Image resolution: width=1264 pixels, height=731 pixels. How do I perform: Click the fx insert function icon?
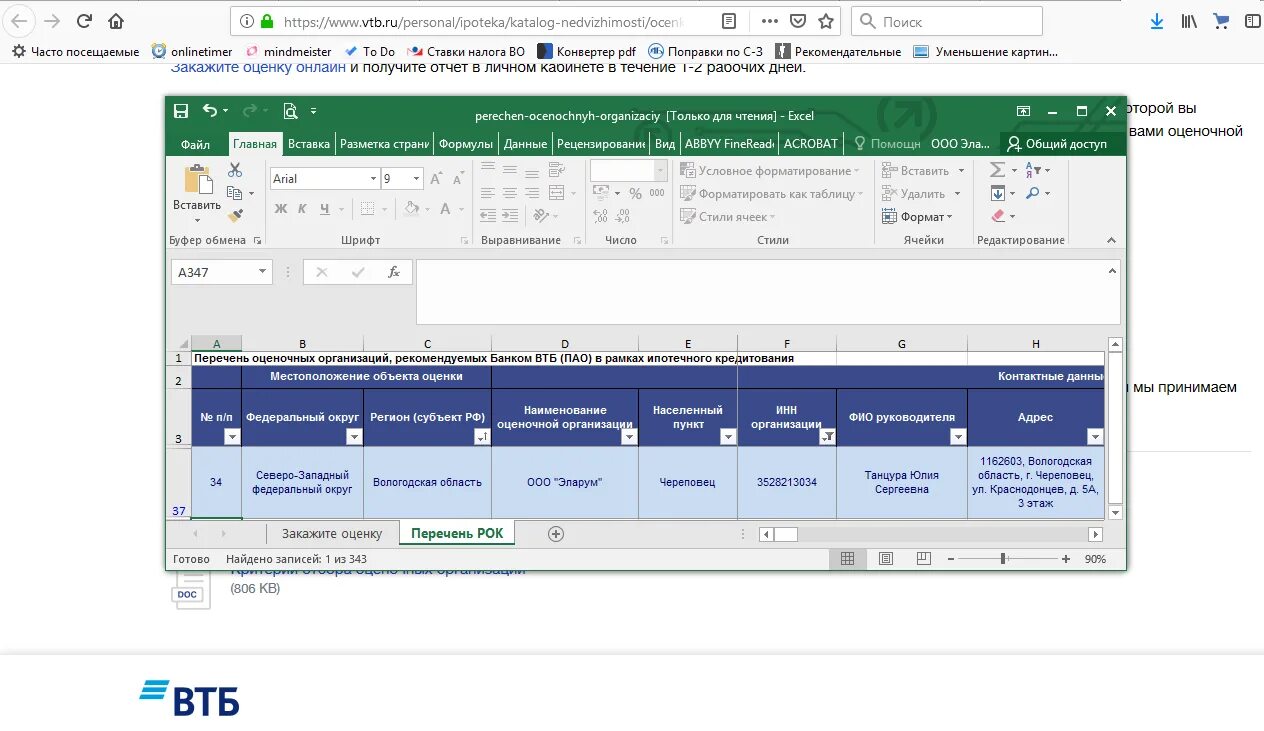pos(394,272)
